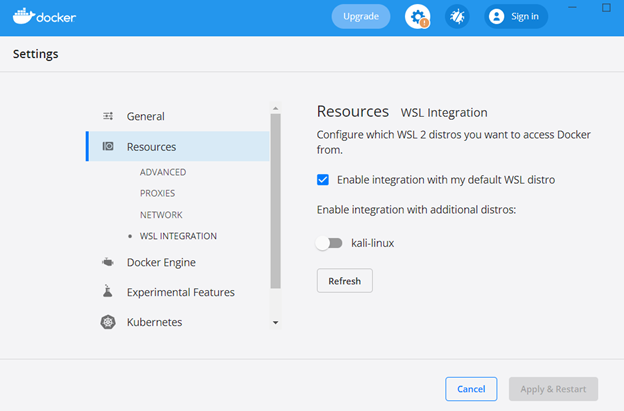Click the Resources disk icon
624x411 pixels.
[x=108, y=146]
